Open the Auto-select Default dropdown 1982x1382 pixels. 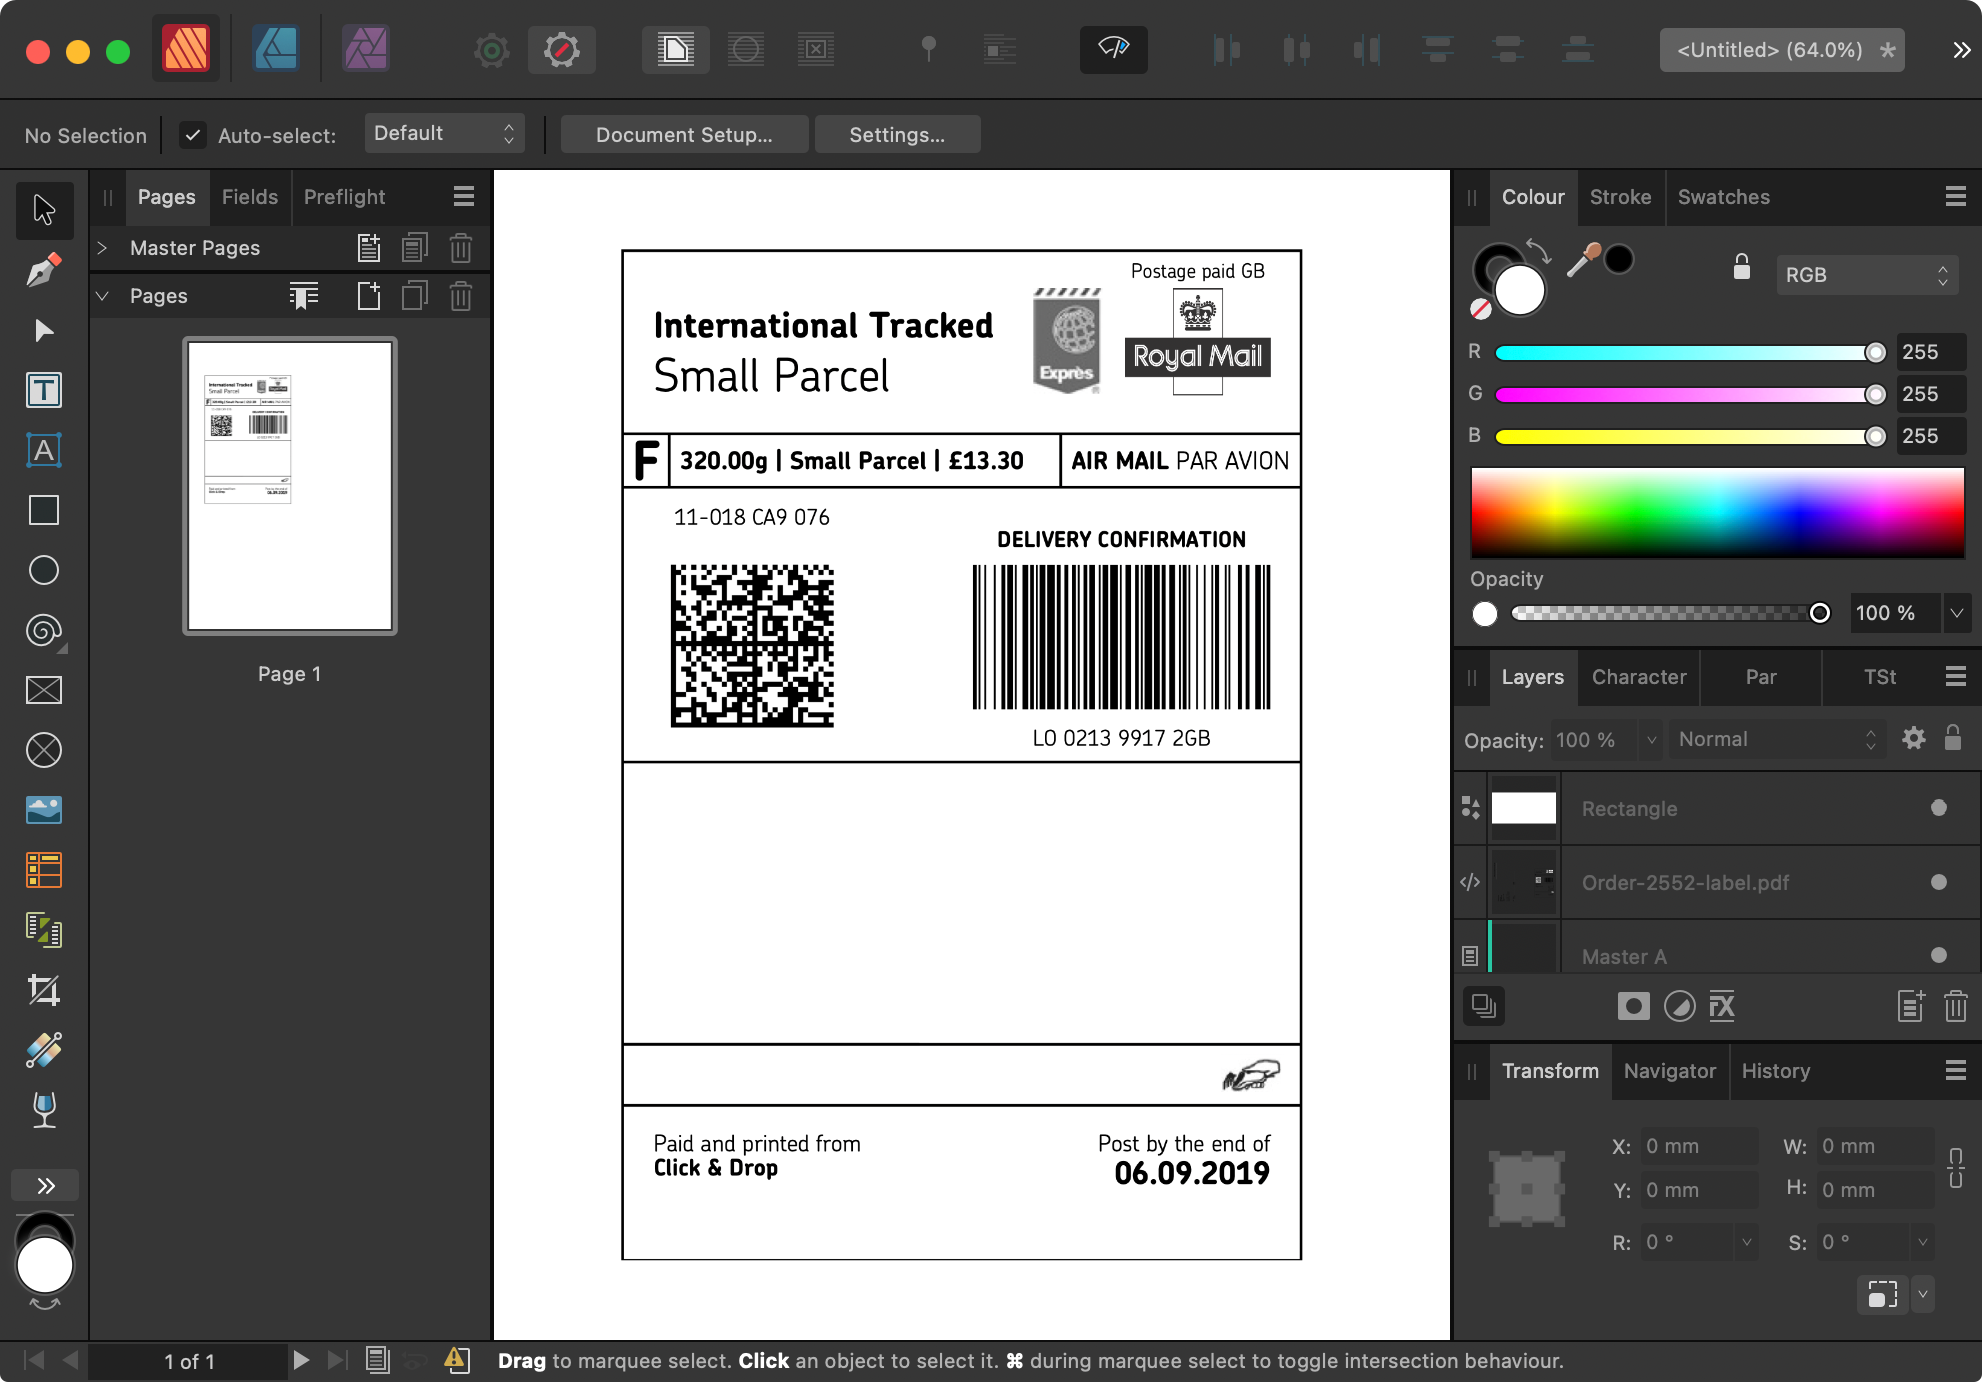[x=444, y=134]
